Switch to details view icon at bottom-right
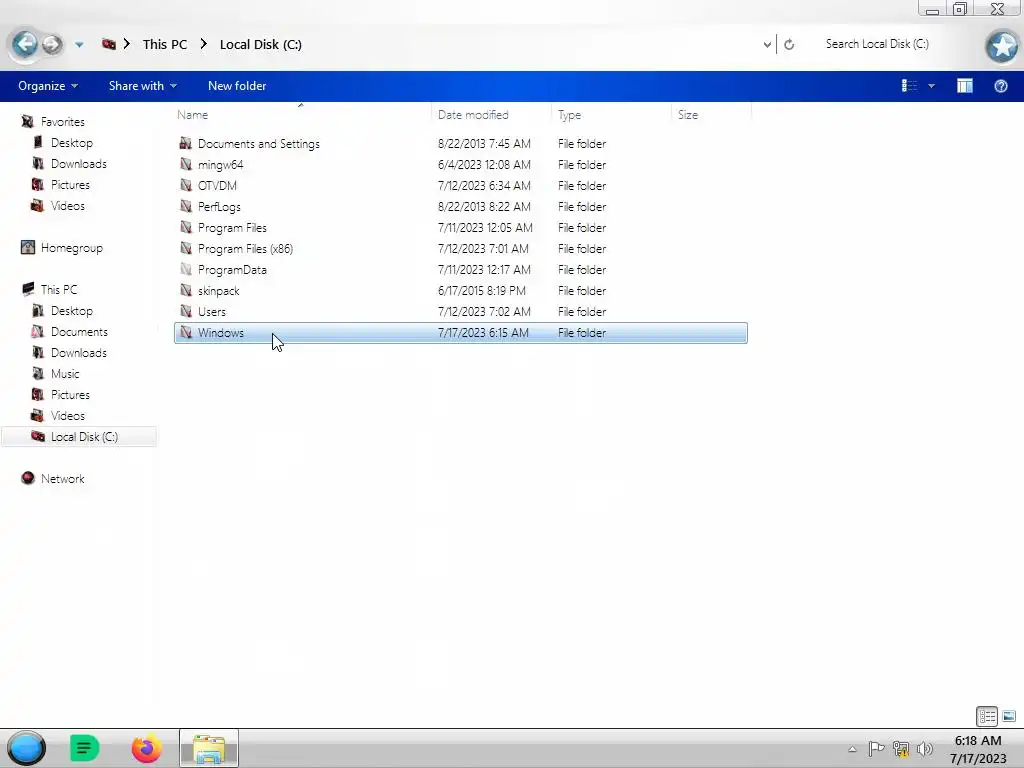Screen dimensions: 1024x768 (x=987, y=716)
